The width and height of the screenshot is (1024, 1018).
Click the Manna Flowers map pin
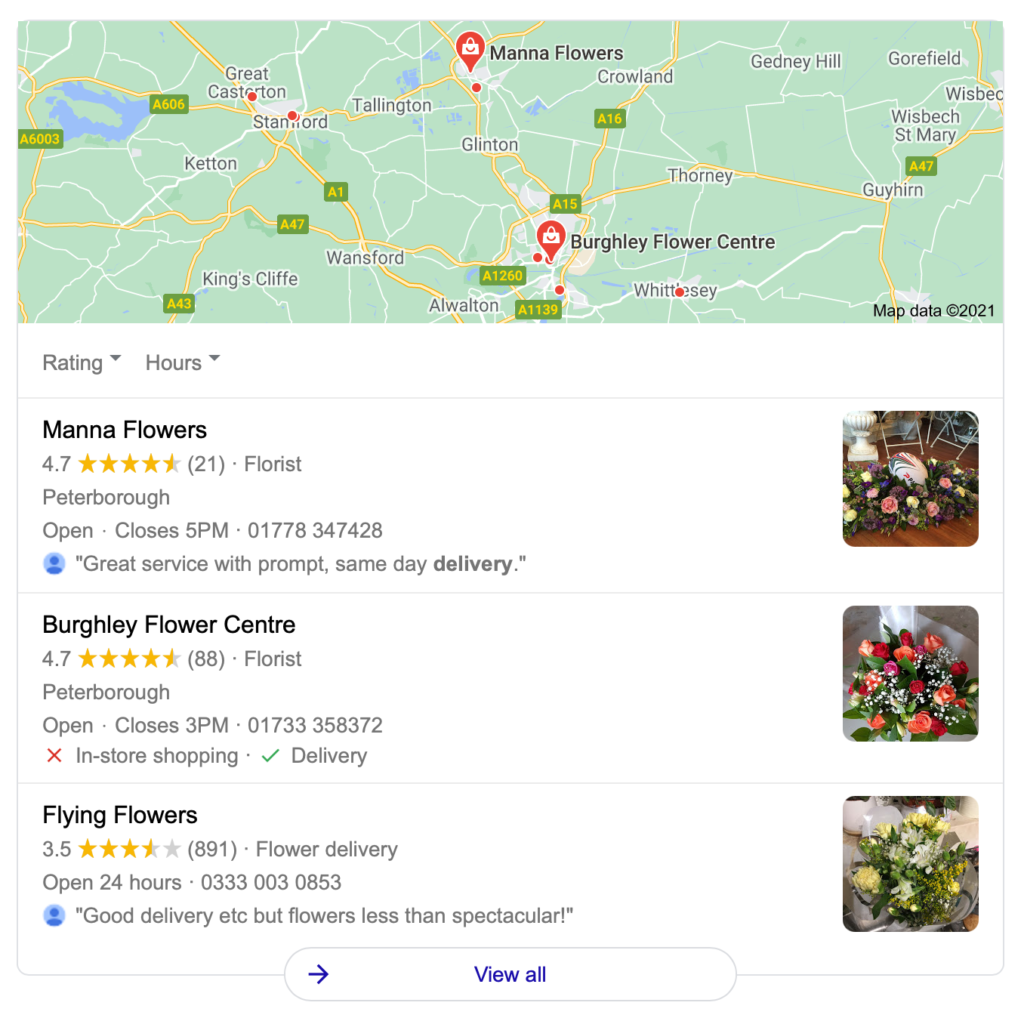pos(470,50)
